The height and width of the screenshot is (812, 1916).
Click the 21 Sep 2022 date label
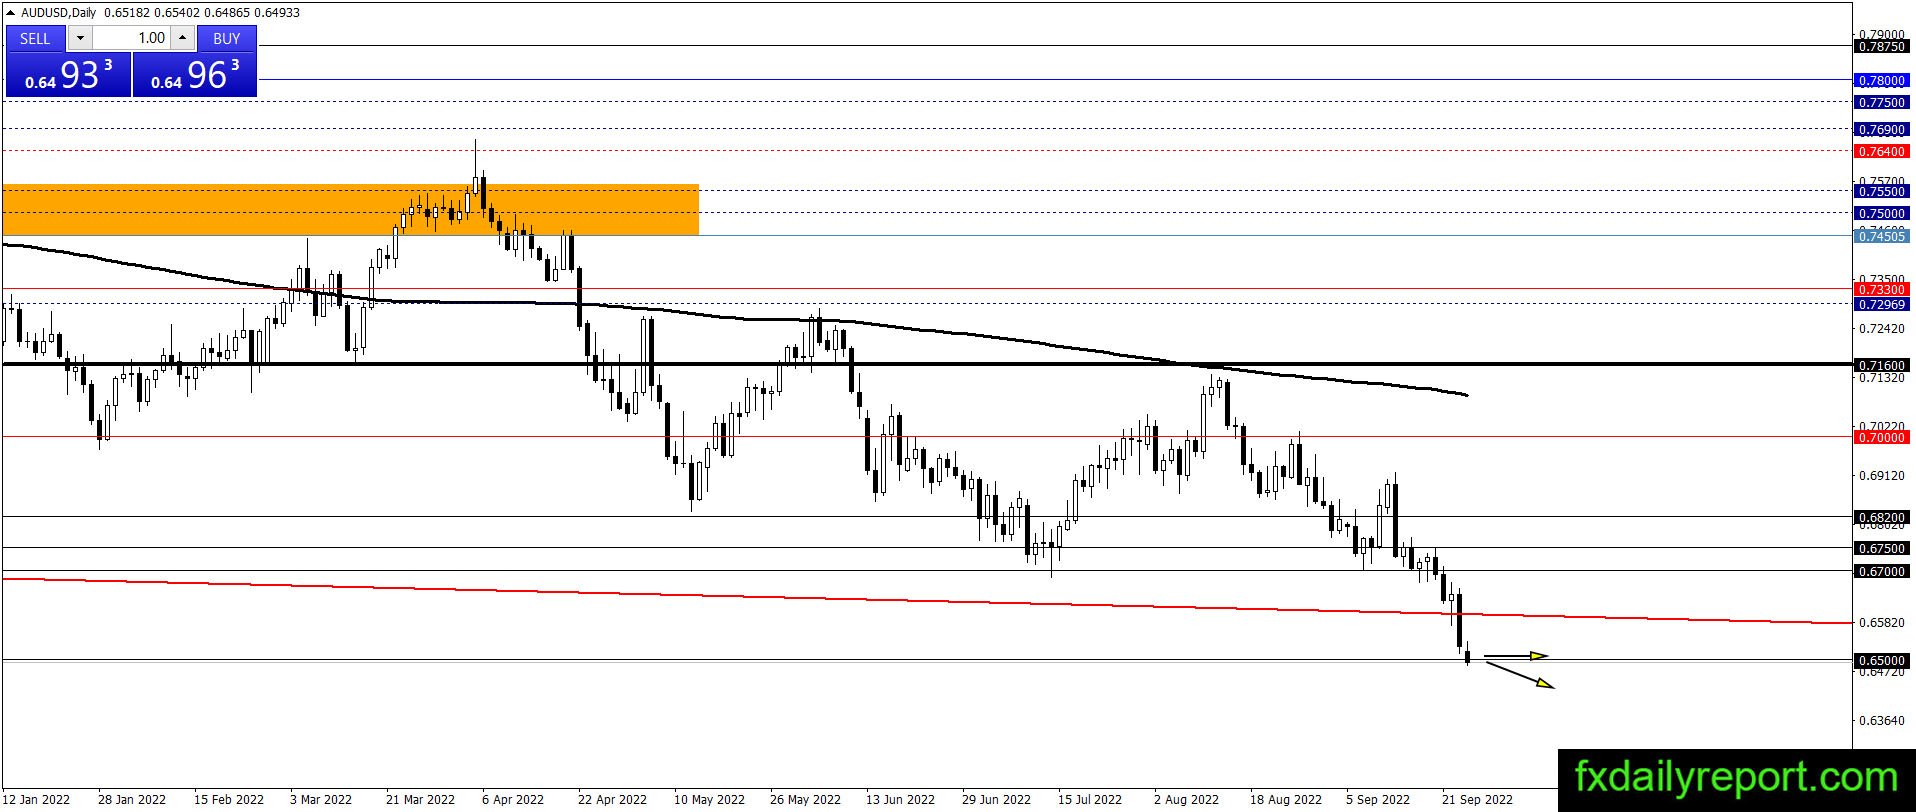[x=1476, y=799]
